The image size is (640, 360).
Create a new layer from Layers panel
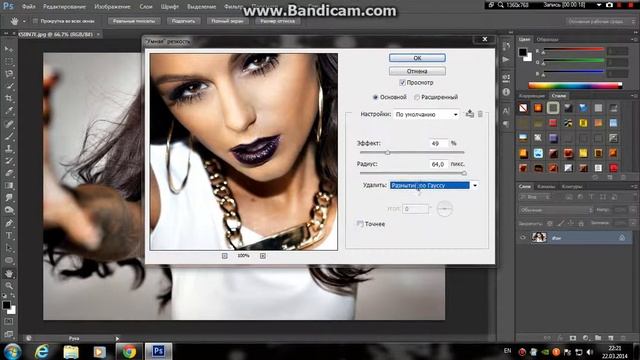click(x=611, y=338)
